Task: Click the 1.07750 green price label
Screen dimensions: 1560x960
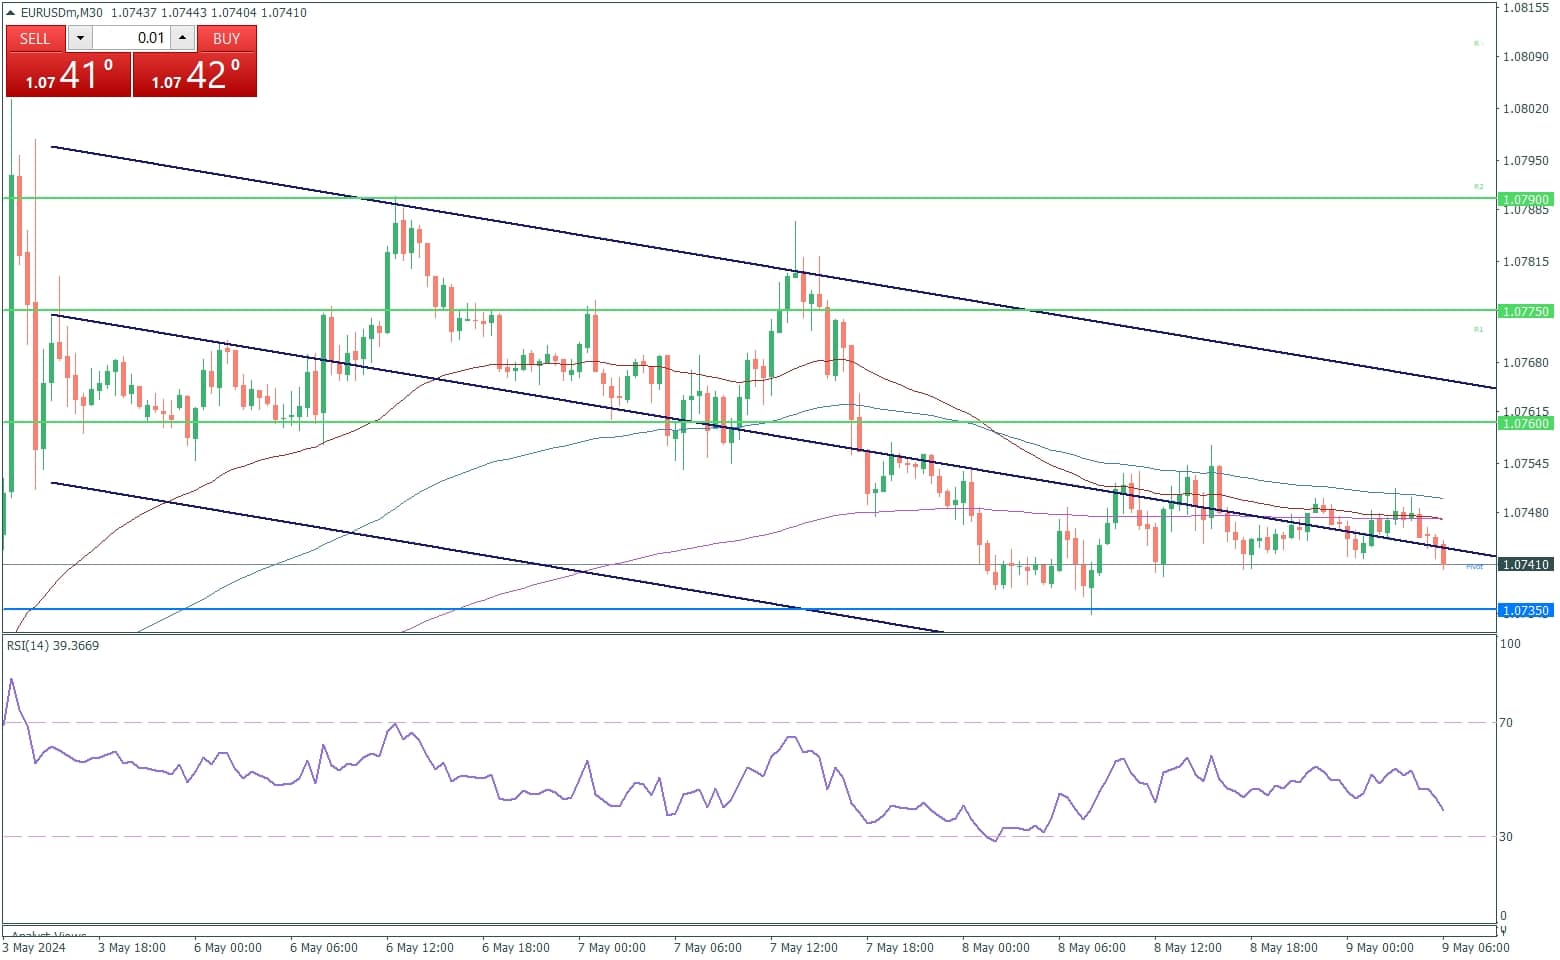Action: [1526, 311]
